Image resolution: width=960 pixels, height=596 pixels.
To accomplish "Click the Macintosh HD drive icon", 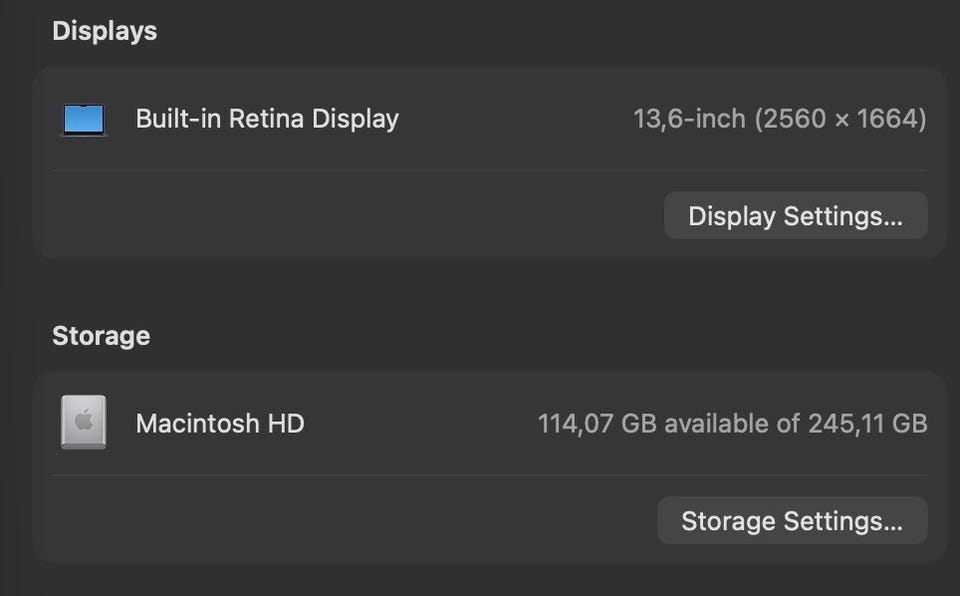I will click(83, 422).
